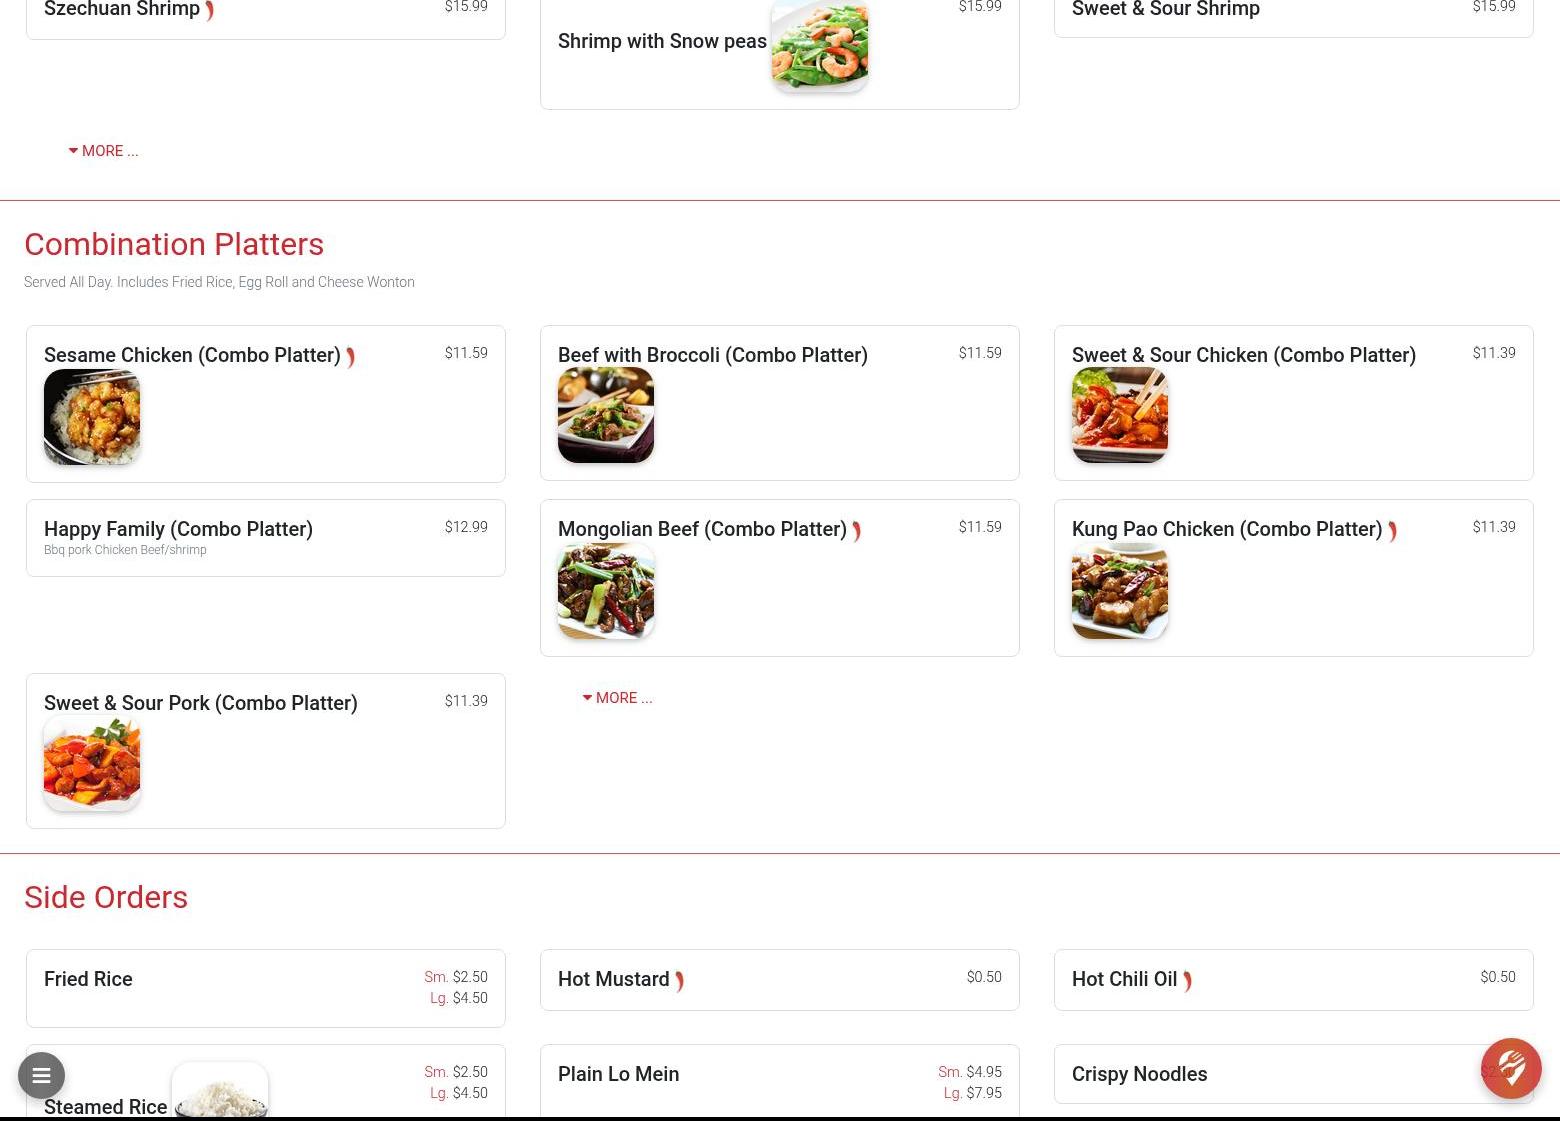Click the $11.39 price for Sweet & Sour Chicken

pyautogui.click(x=1494, y=353)
